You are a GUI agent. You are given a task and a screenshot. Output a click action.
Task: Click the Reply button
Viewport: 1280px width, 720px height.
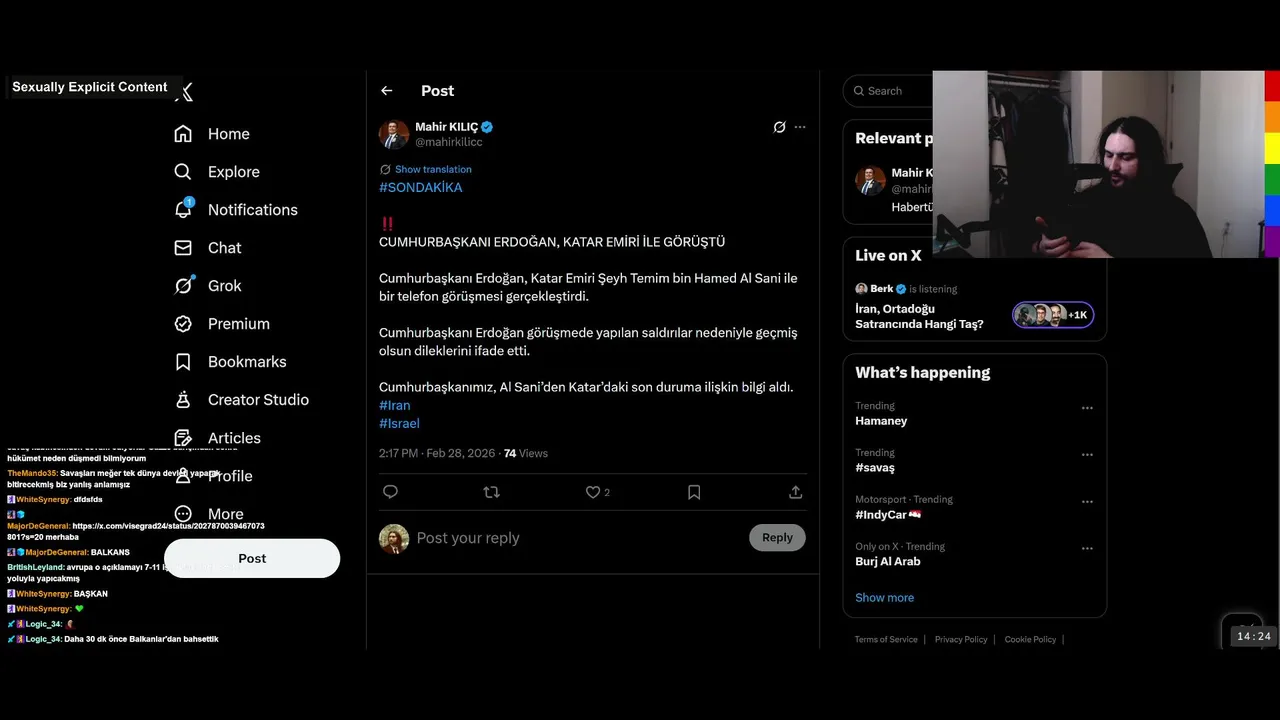coord(777,538)
